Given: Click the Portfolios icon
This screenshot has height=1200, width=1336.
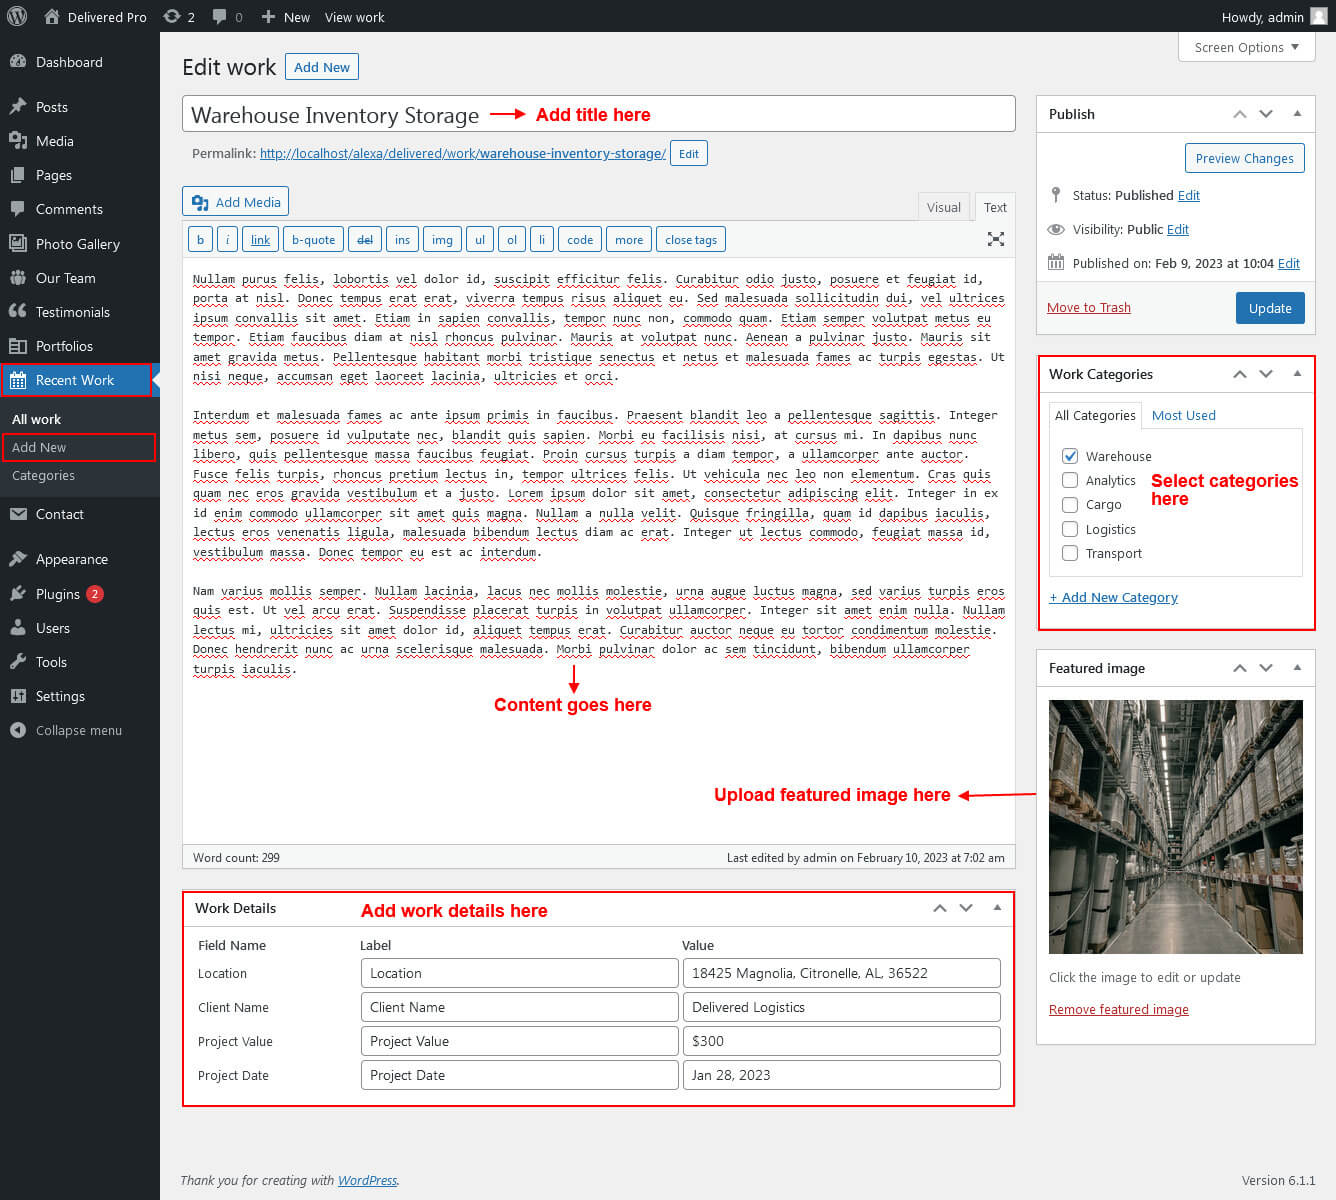Looking at the screenshot, I should pos(18,346).
